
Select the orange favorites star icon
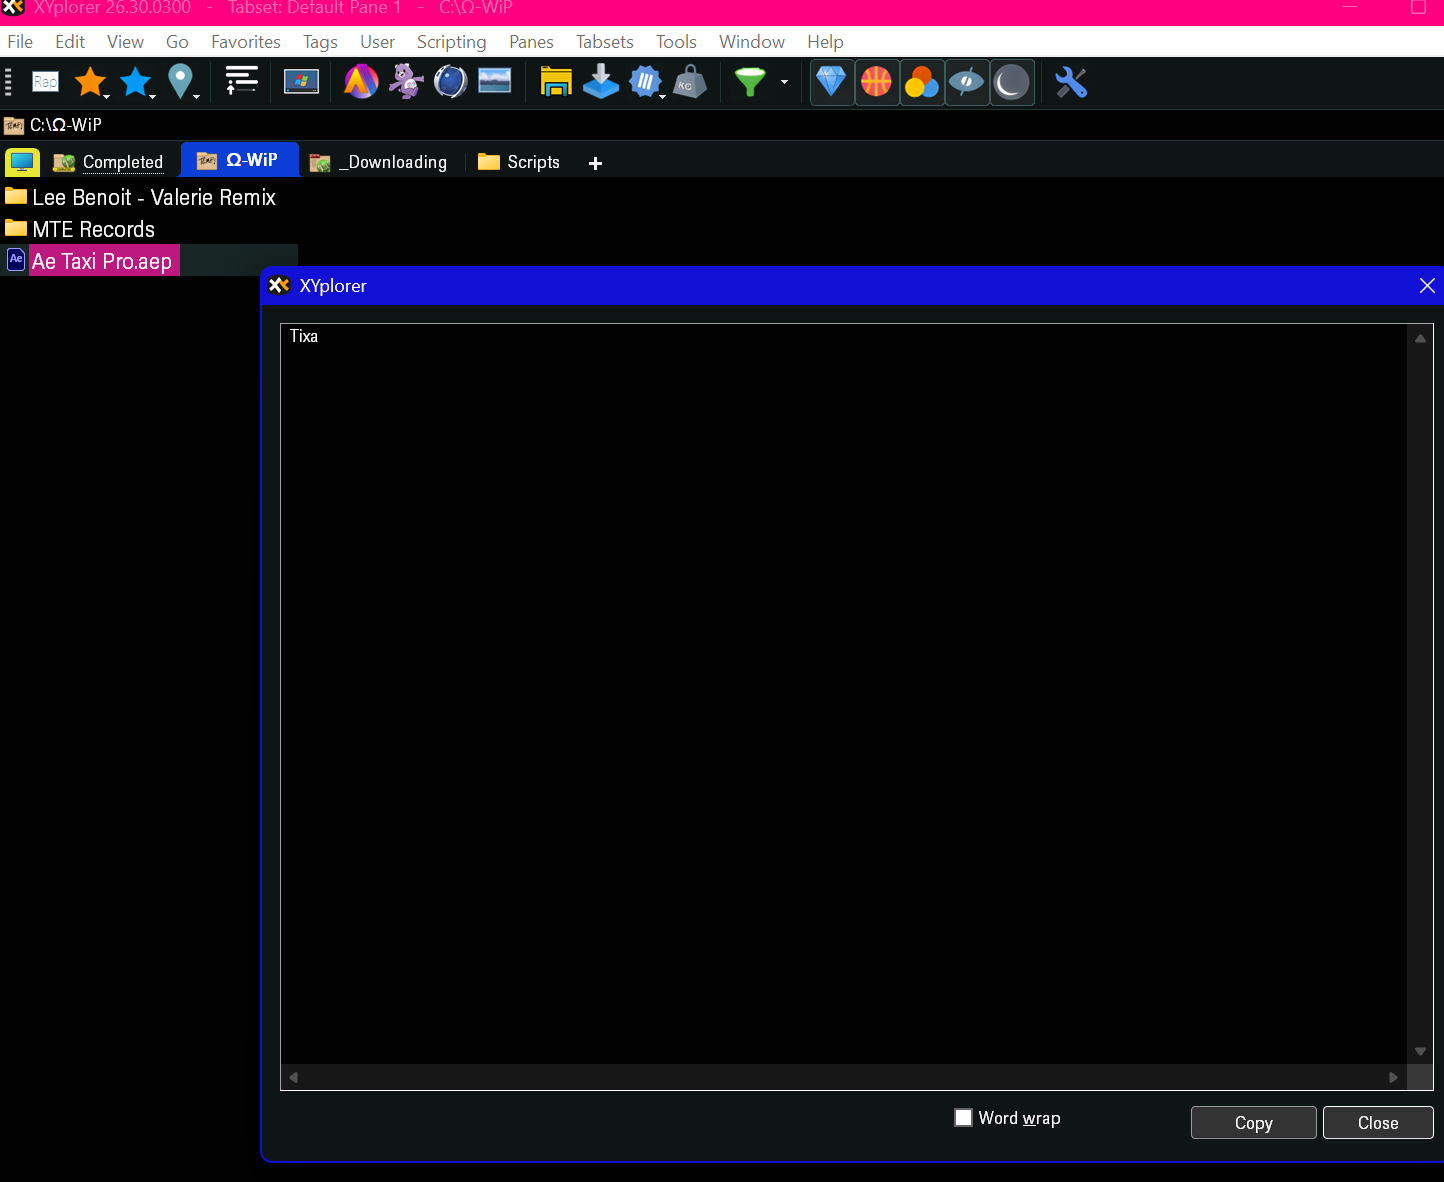coord(90,82)
